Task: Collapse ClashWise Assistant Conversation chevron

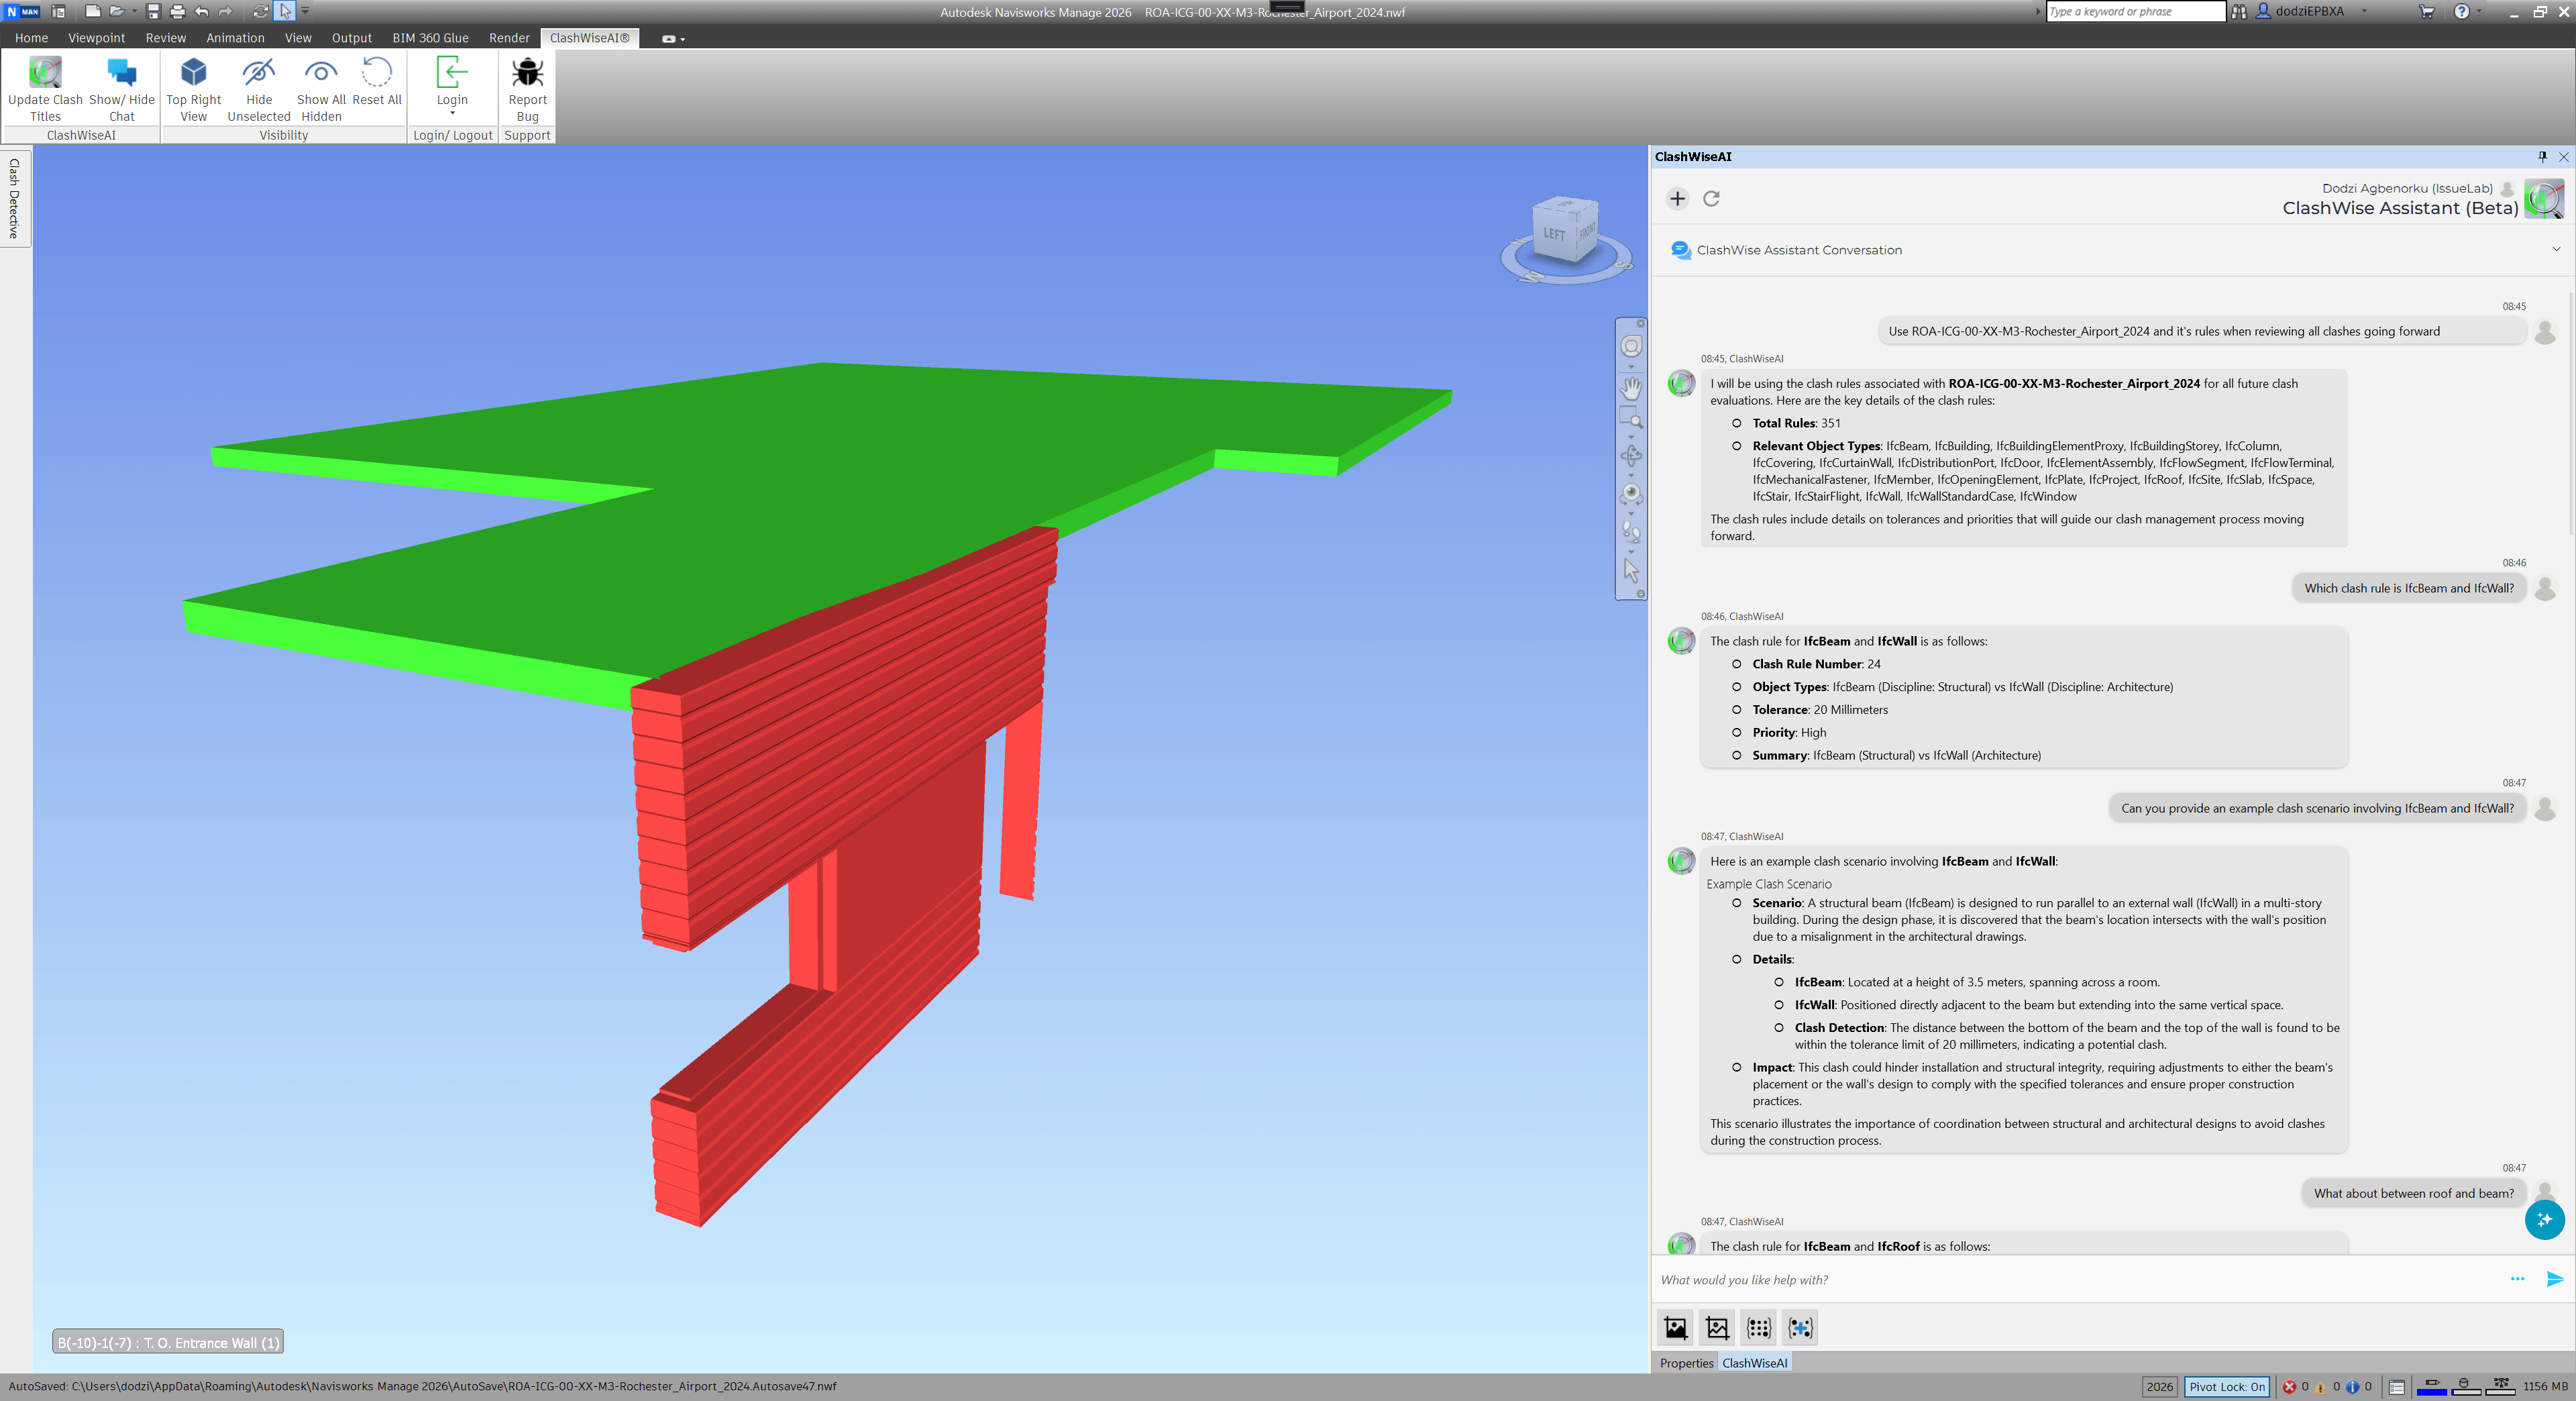Action: click(2556, 249)
